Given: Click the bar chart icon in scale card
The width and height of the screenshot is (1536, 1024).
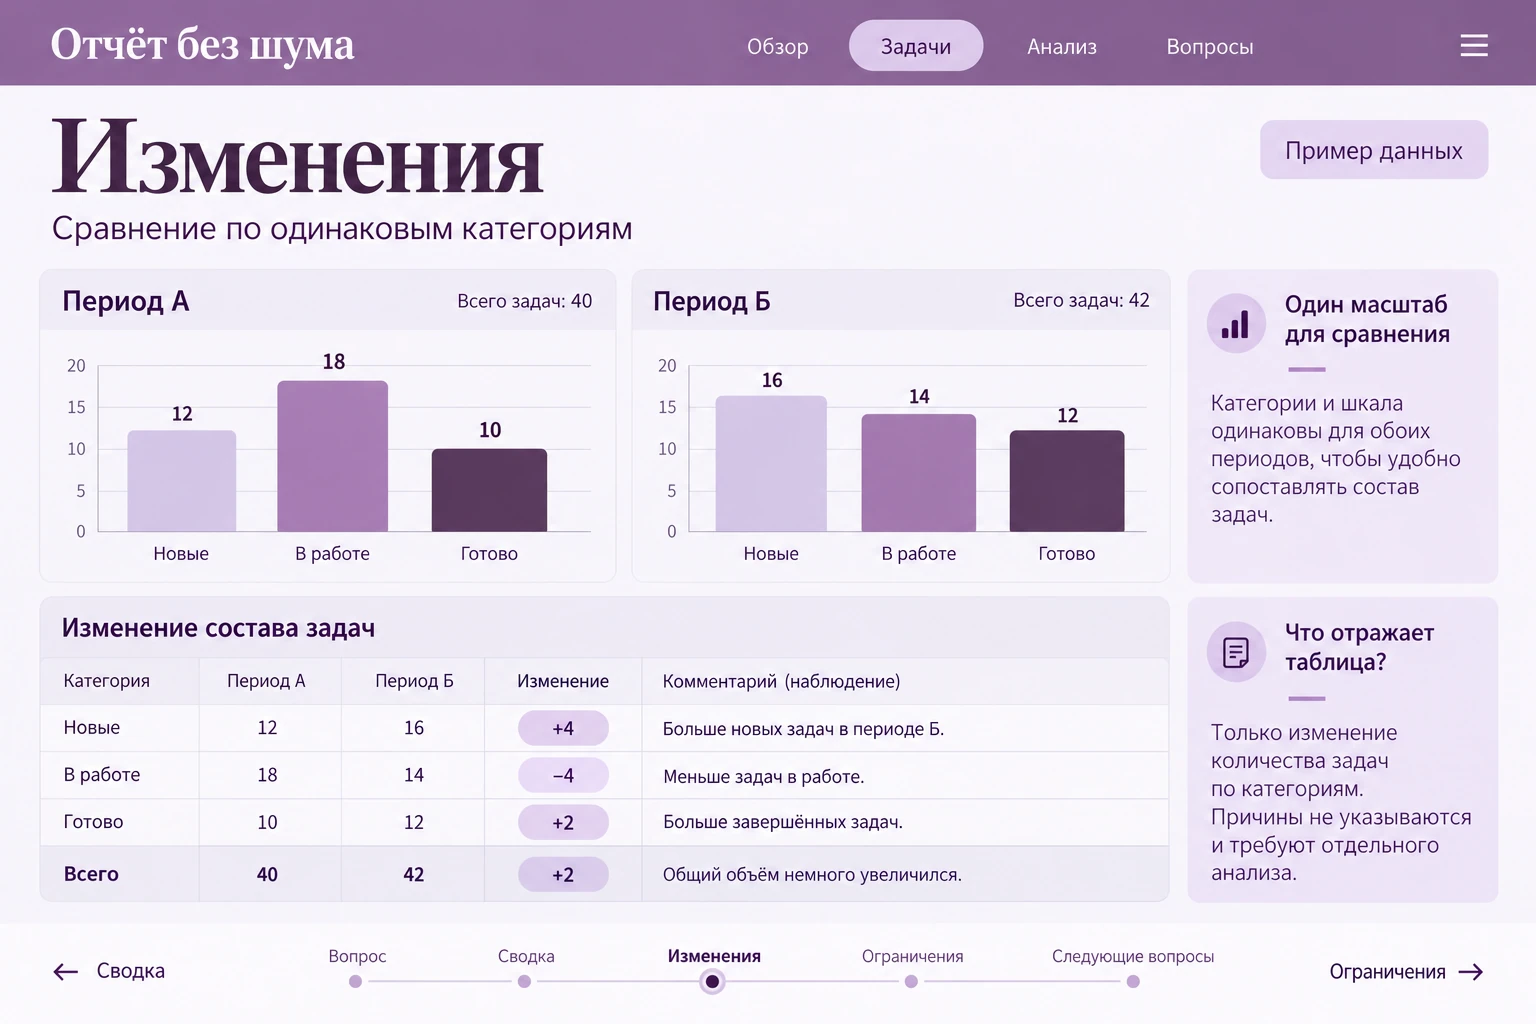Looking at the screenshot, I should (x=1236, y=323).
